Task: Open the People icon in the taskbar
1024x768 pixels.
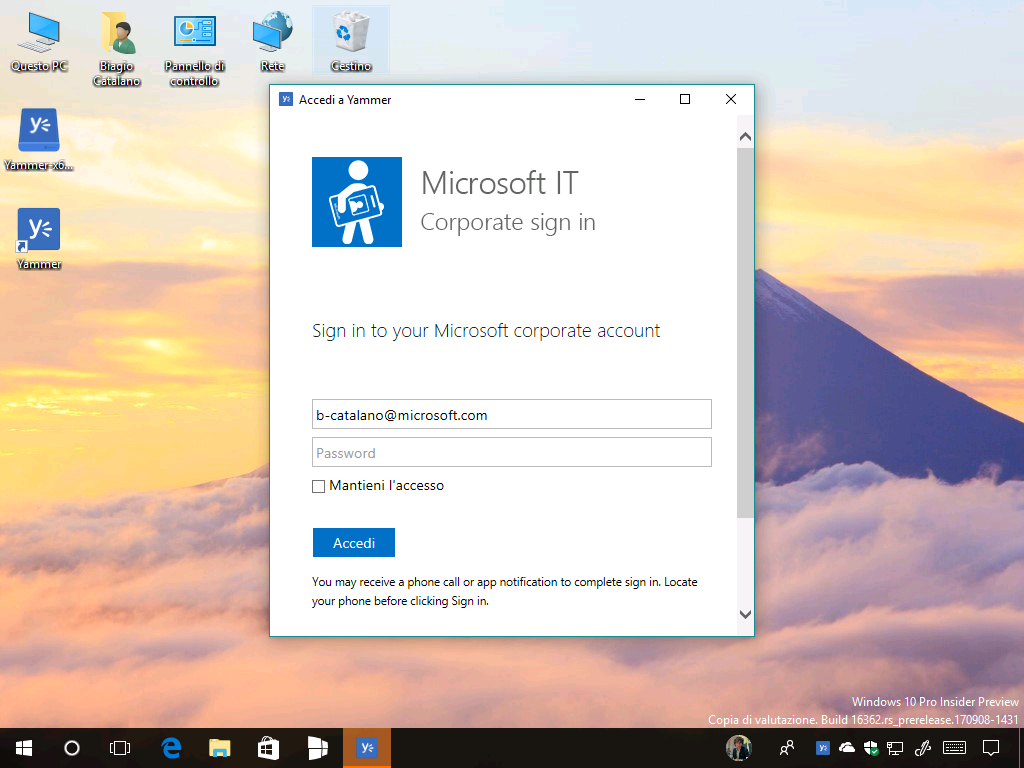Action: tap(788, 748)
